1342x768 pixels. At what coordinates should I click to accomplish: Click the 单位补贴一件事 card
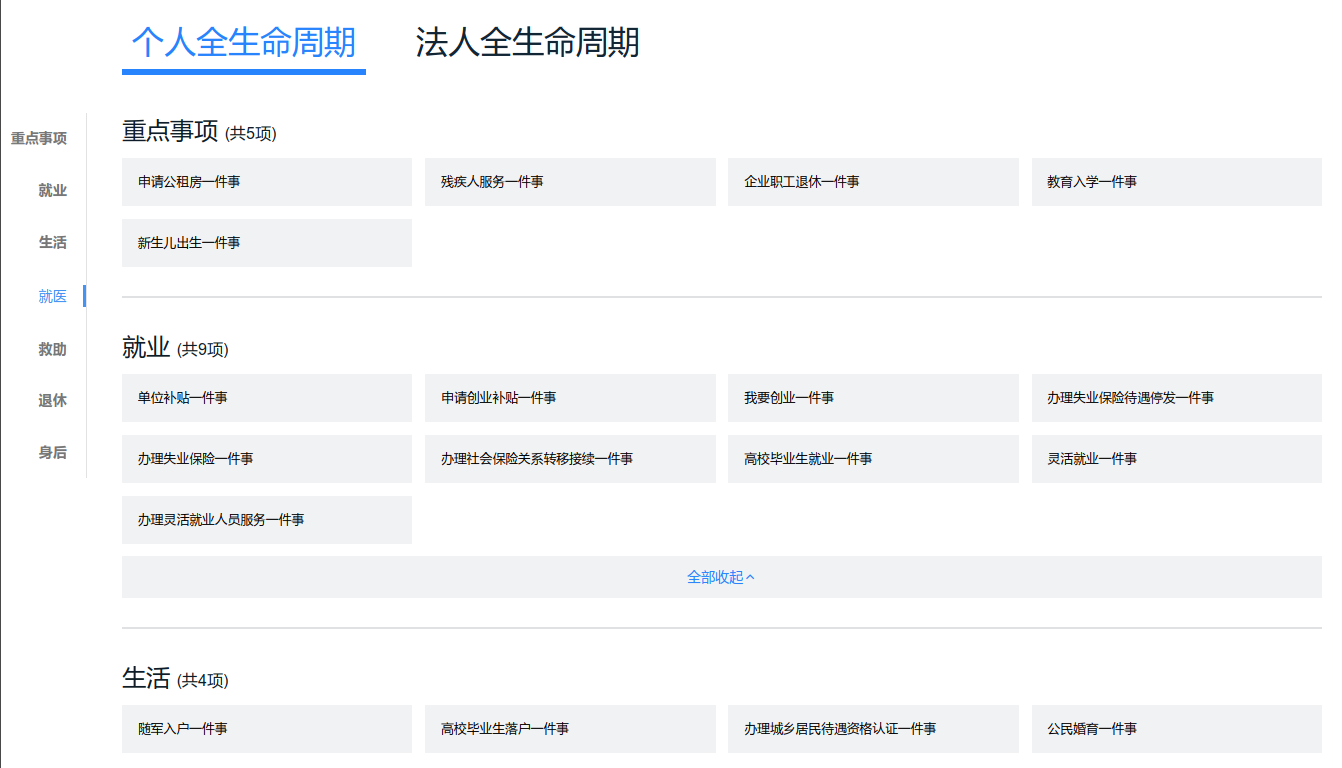[x=266, y=398]
